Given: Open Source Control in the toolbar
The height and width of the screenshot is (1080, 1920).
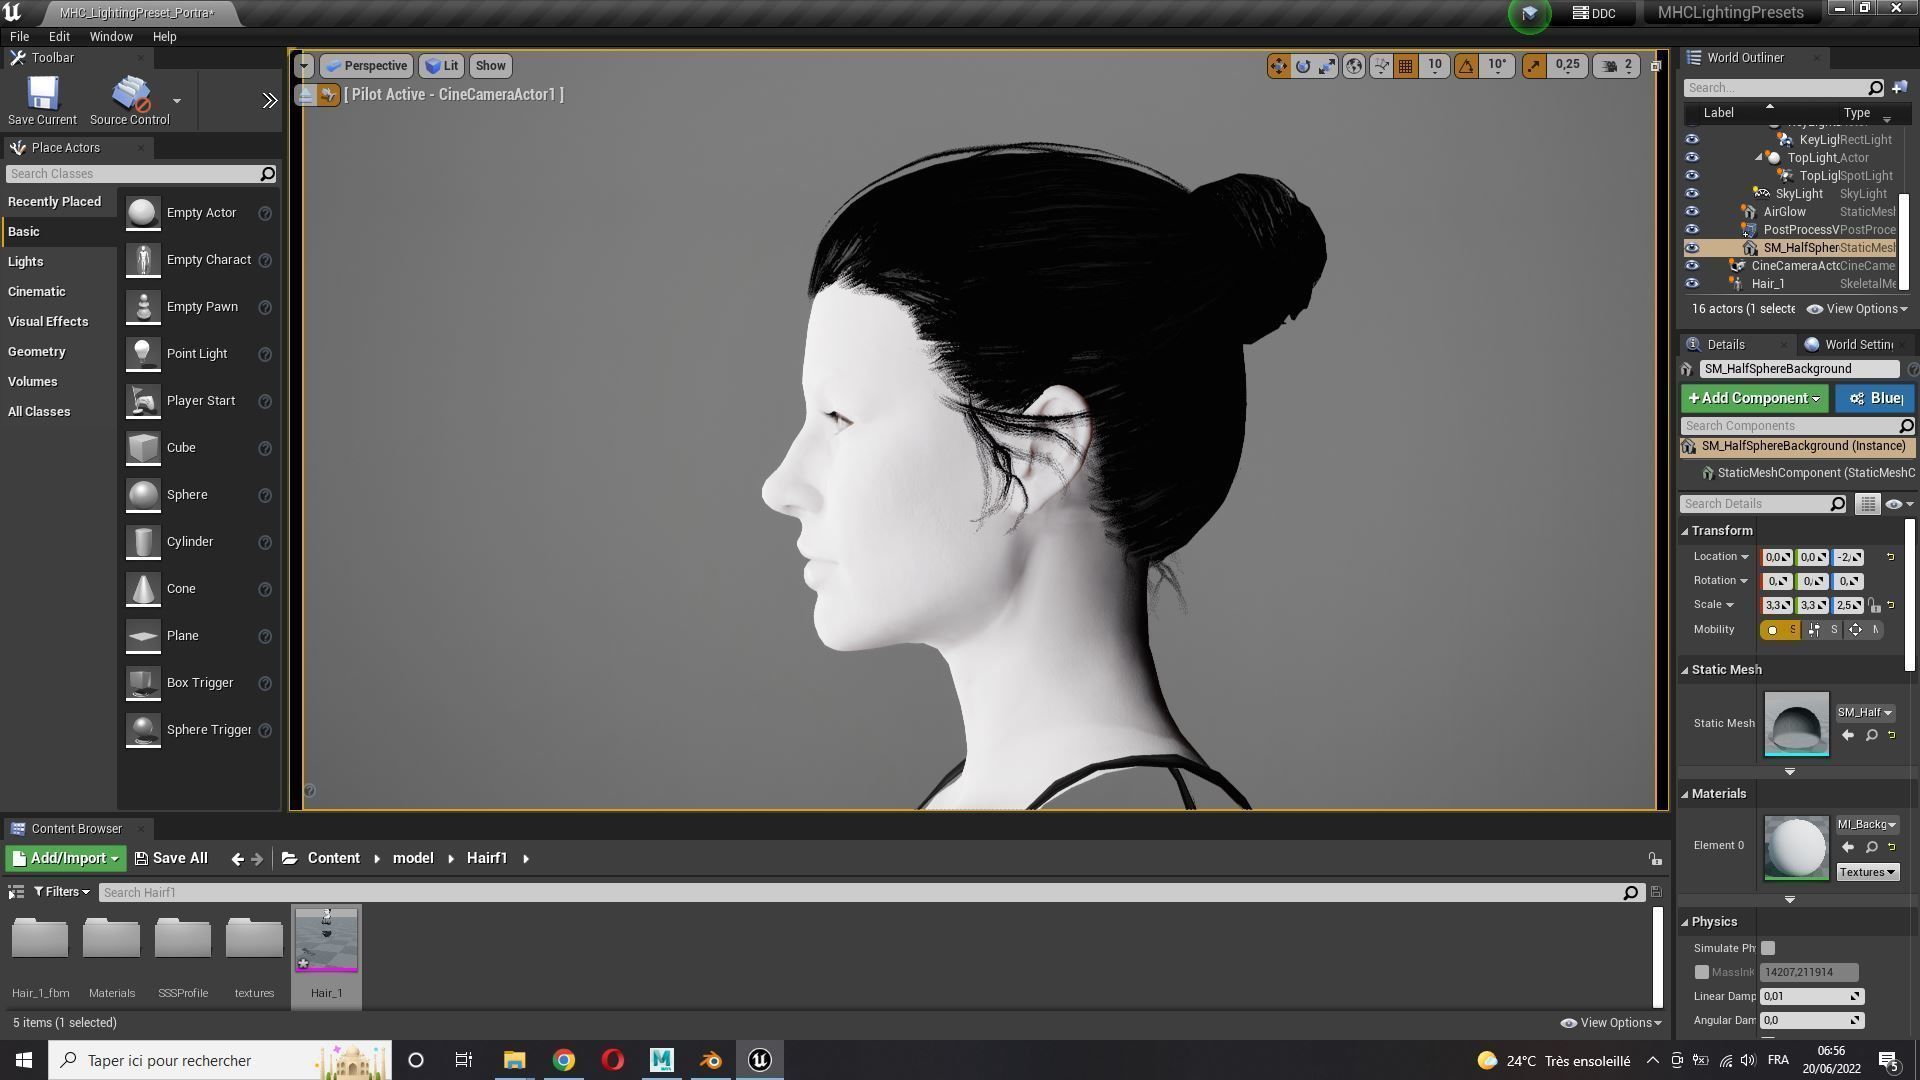Looking at the screenshot, I should (130, 100).
